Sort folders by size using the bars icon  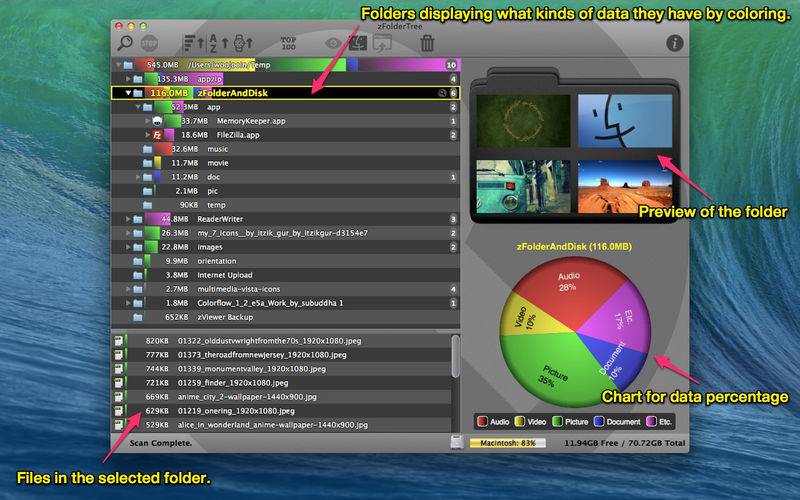tap(194, 43)
